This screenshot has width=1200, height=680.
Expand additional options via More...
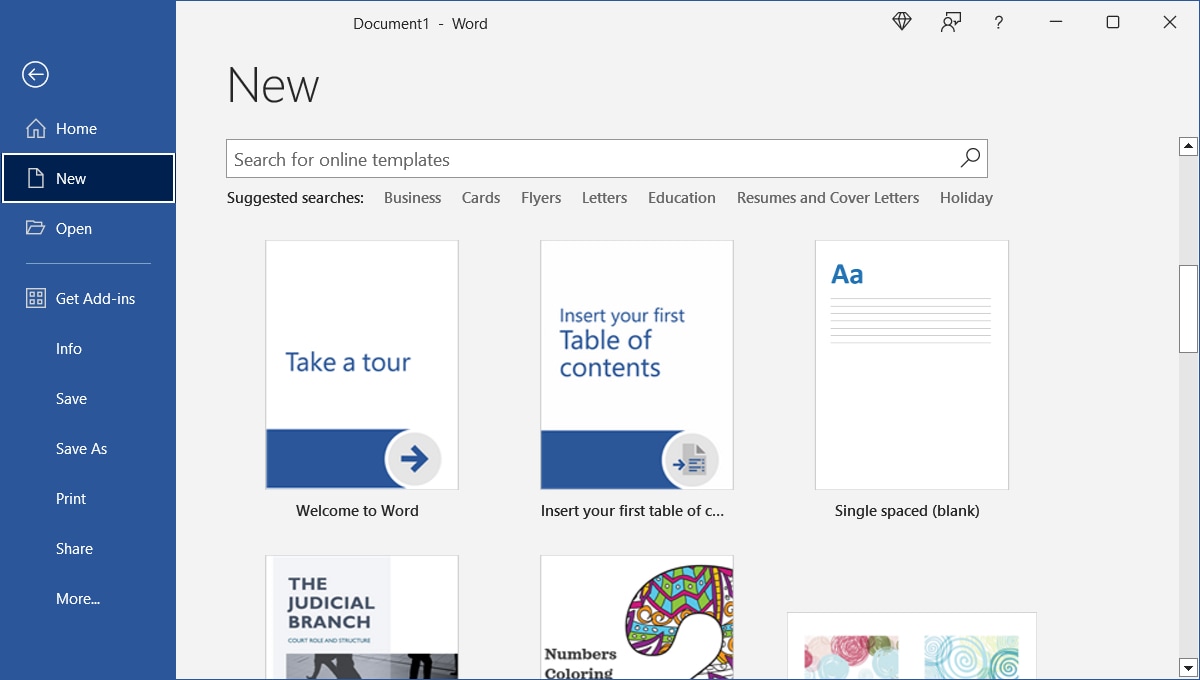[77, 598]
